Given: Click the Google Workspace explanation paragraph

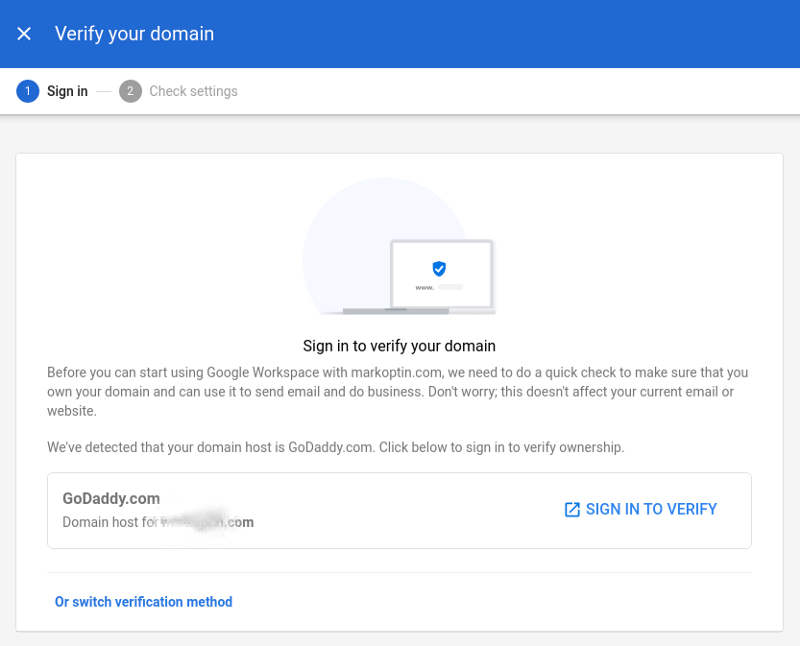Looking at the screenshot, I should coord(397,391).
